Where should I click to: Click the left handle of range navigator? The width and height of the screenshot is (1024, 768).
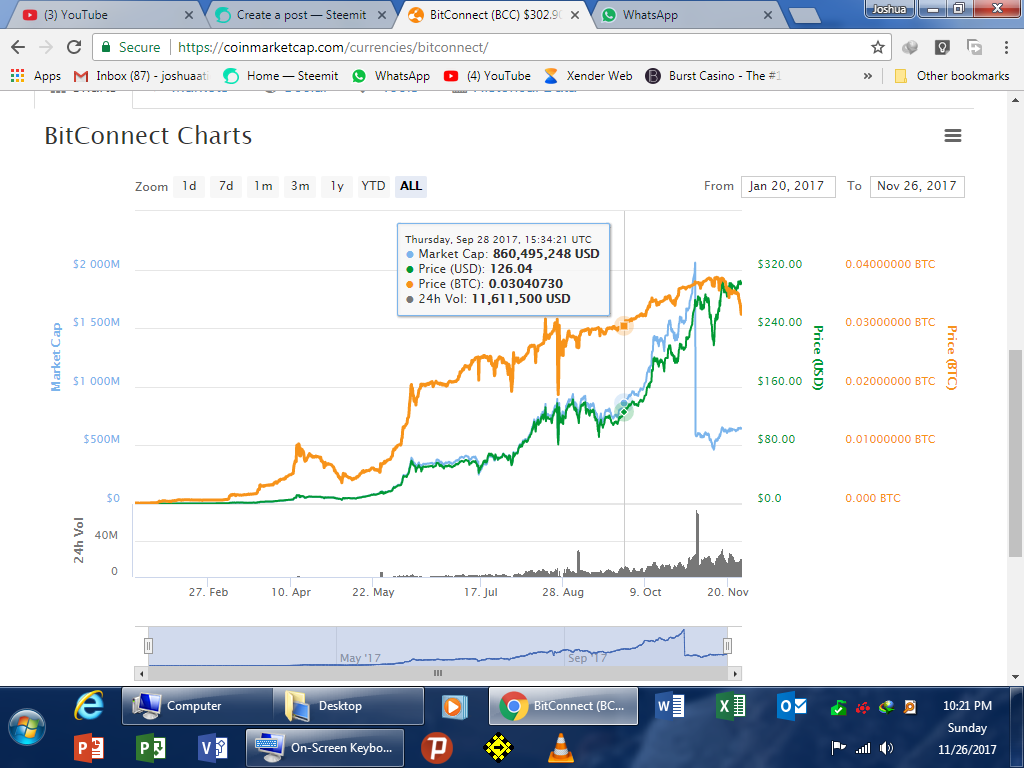[148, 646]
